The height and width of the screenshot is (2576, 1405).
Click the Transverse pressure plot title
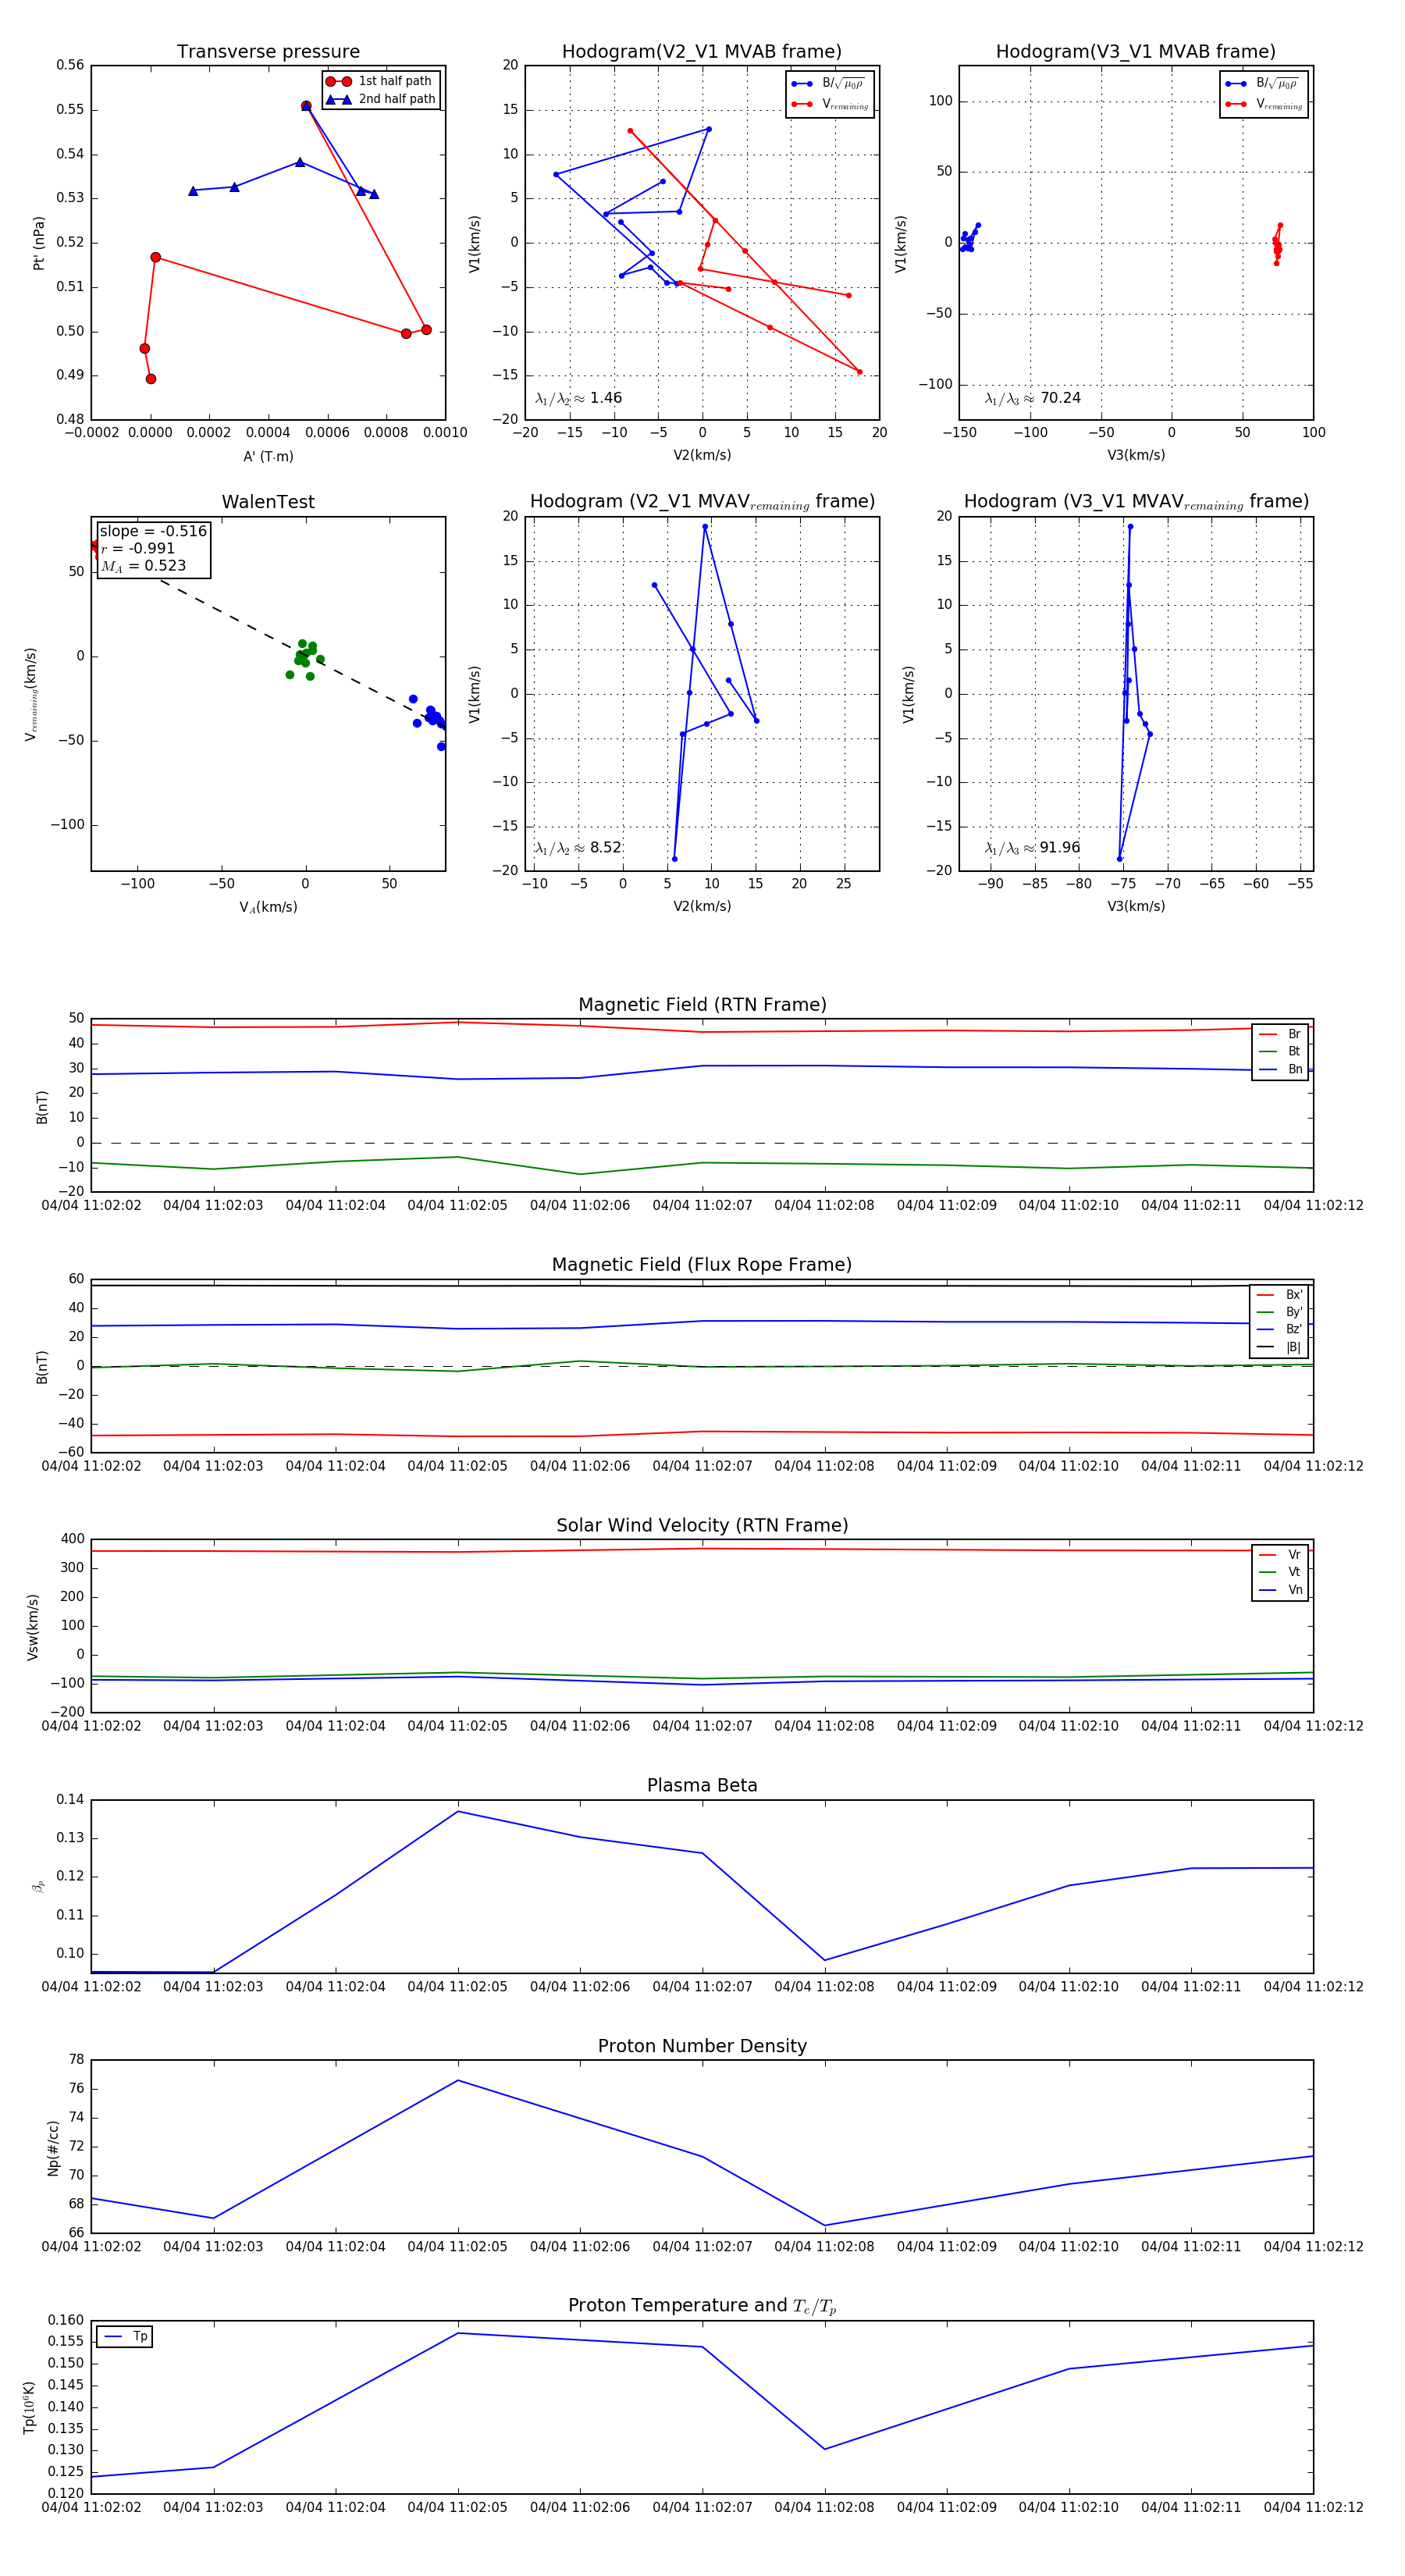268,52
